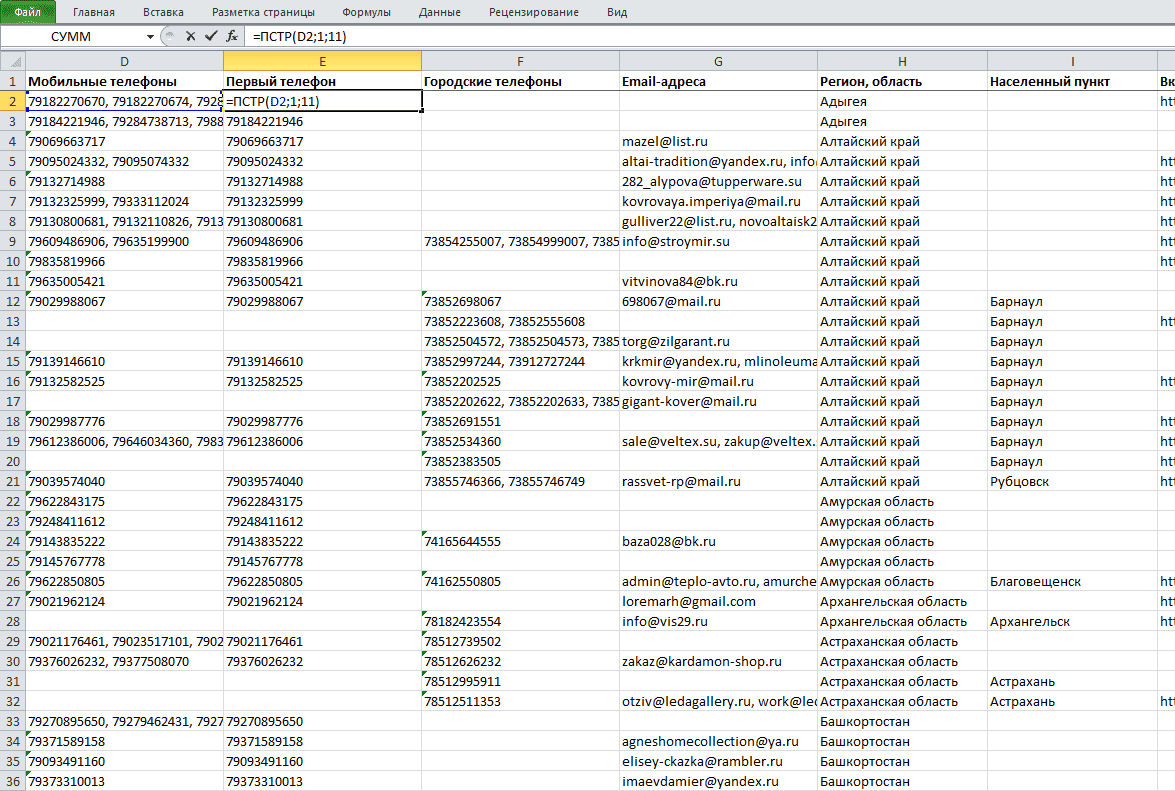Select column D header
Image resolution: width=1175 pixels, height=791 pixels.
[x=124, y=61]
